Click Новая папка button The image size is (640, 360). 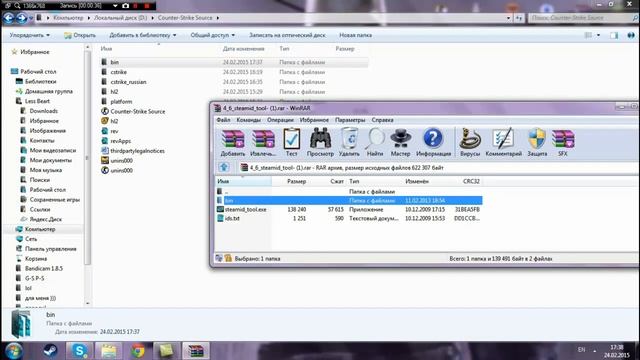pos(356,35)
